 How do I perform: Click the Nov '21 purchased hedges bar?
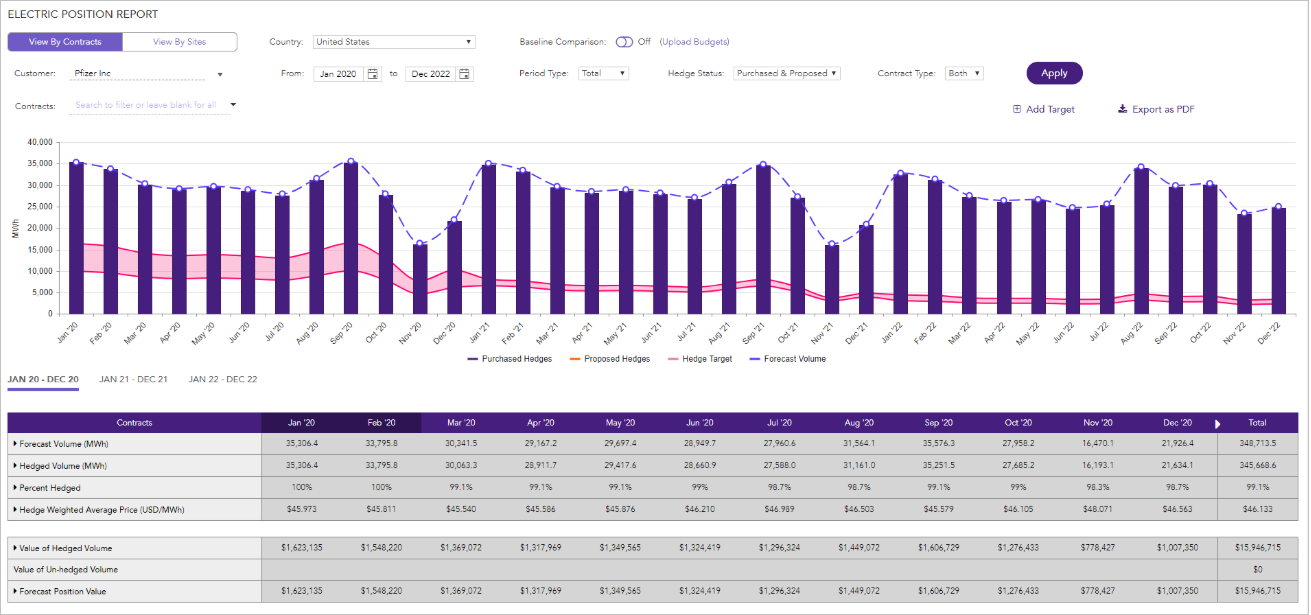(x=831, y=279)
